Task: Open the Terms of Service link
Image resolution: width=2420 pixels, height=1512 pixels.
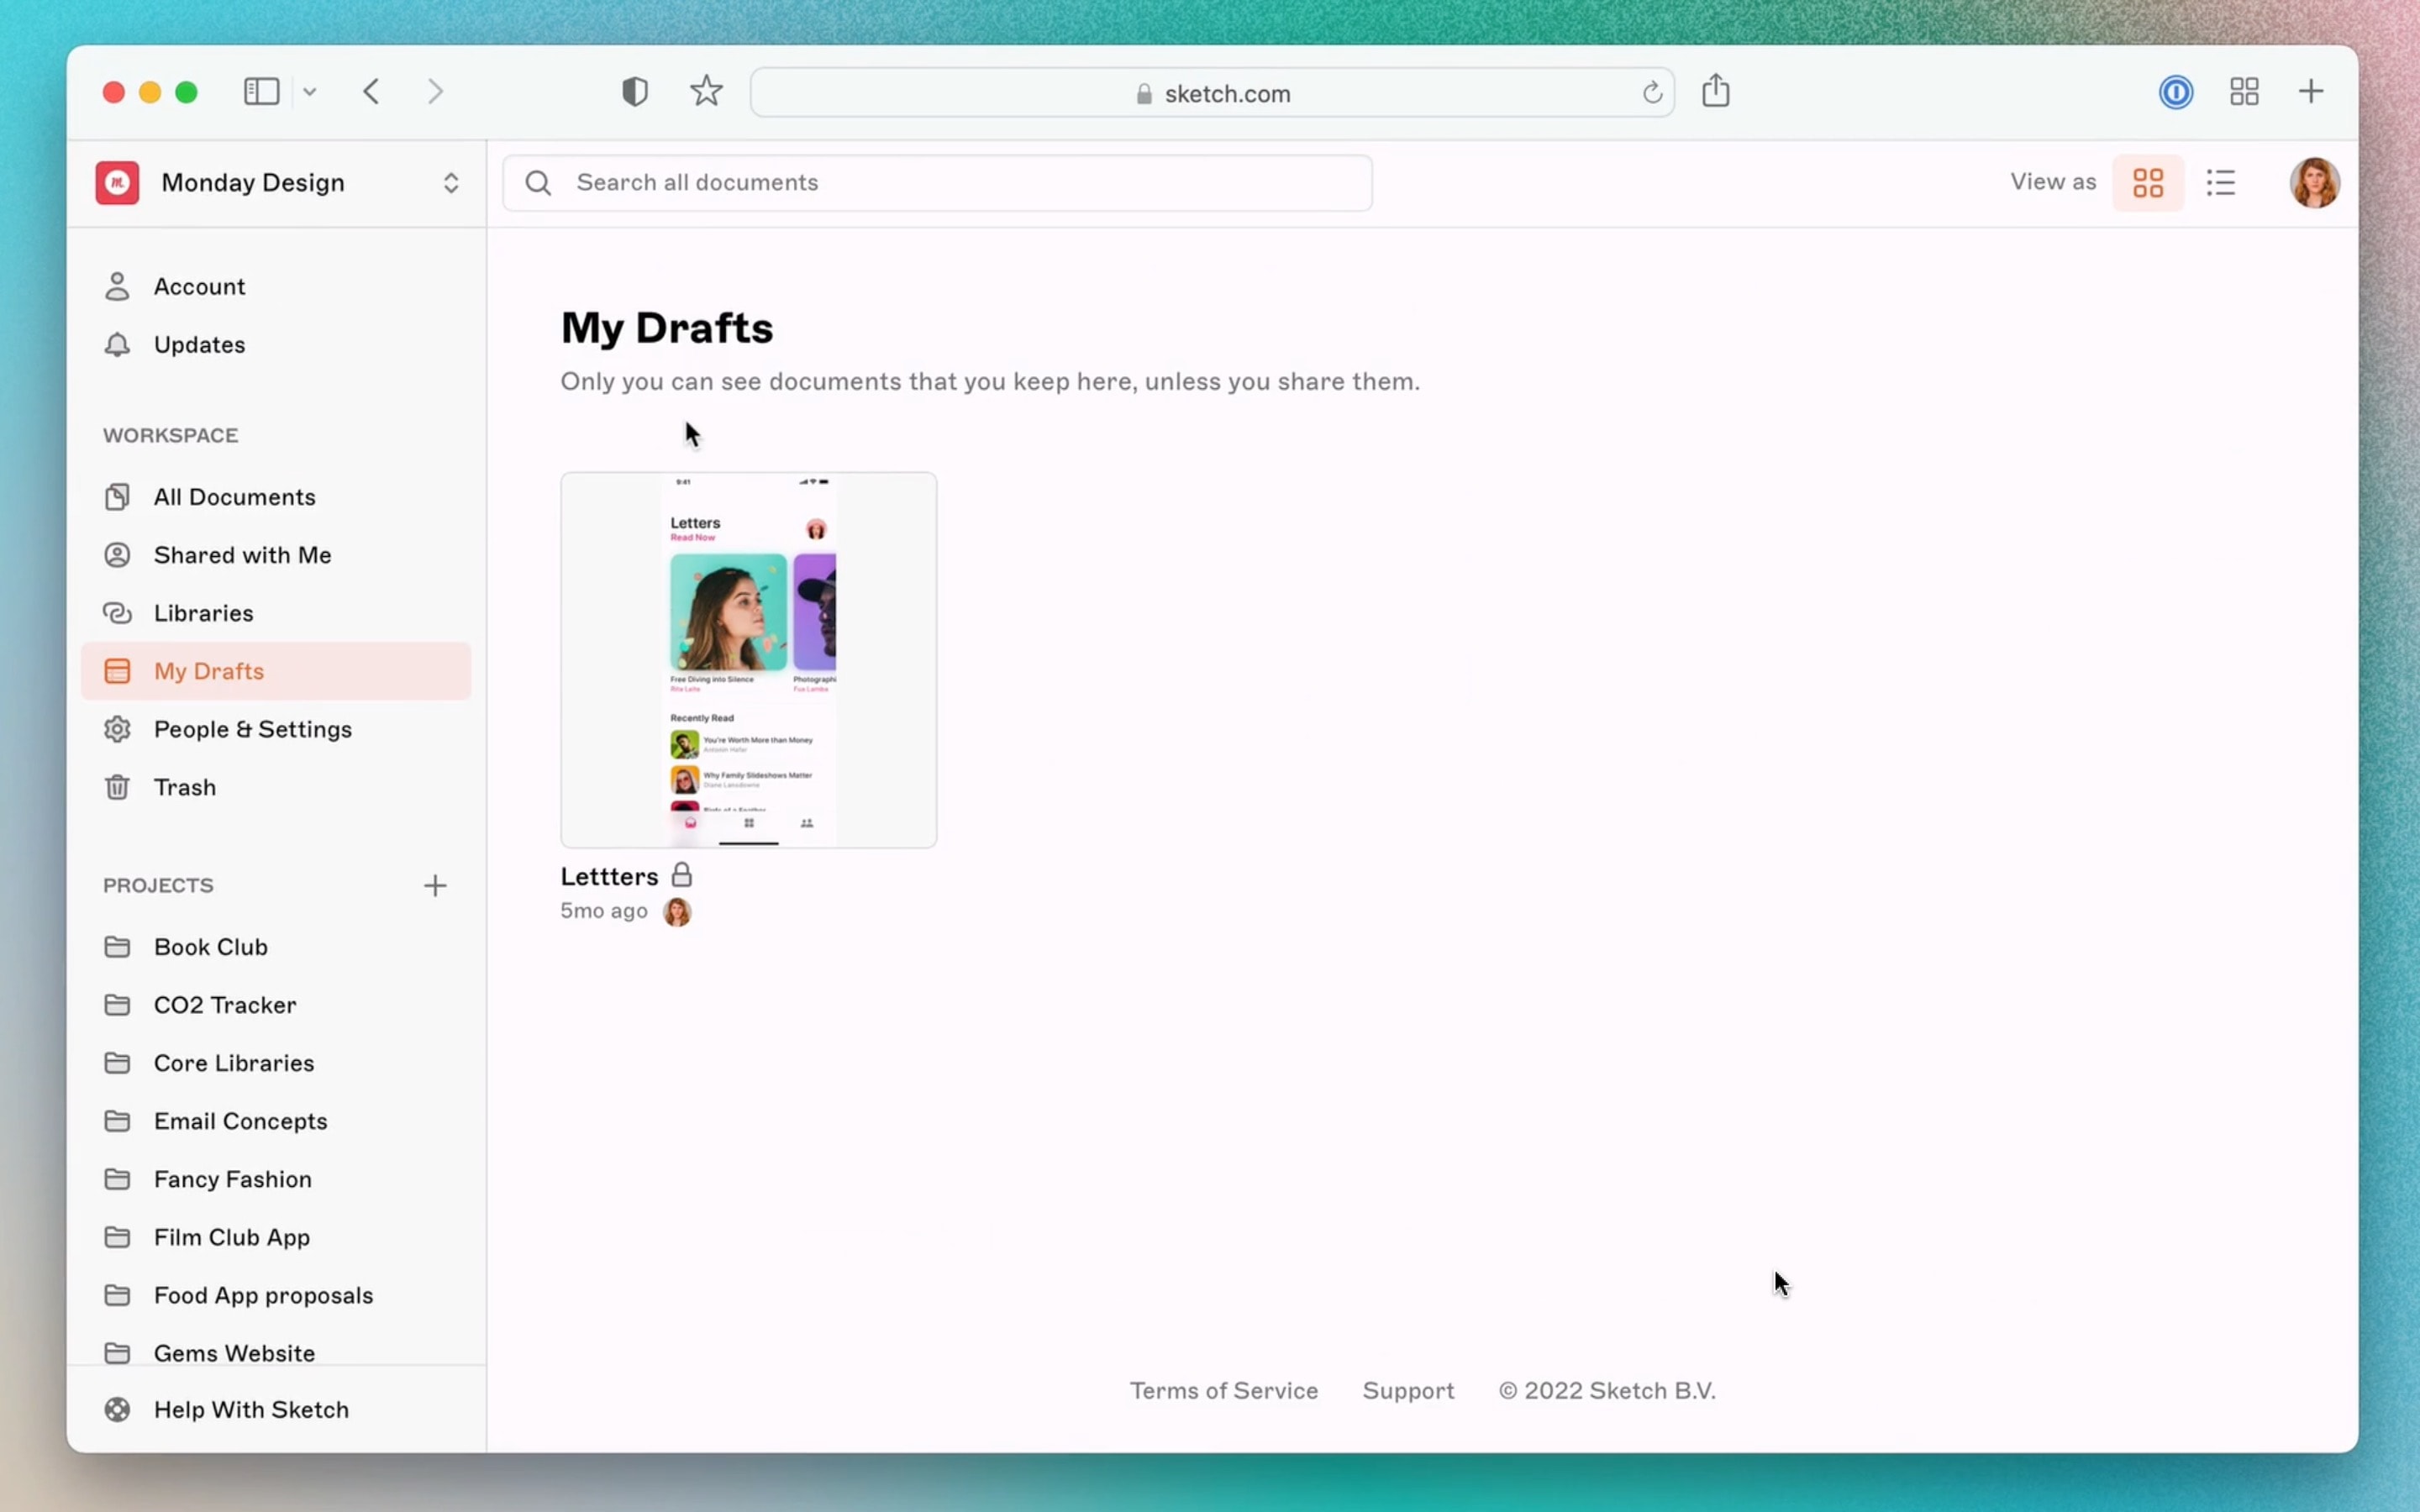Action: [1224, 1391]
